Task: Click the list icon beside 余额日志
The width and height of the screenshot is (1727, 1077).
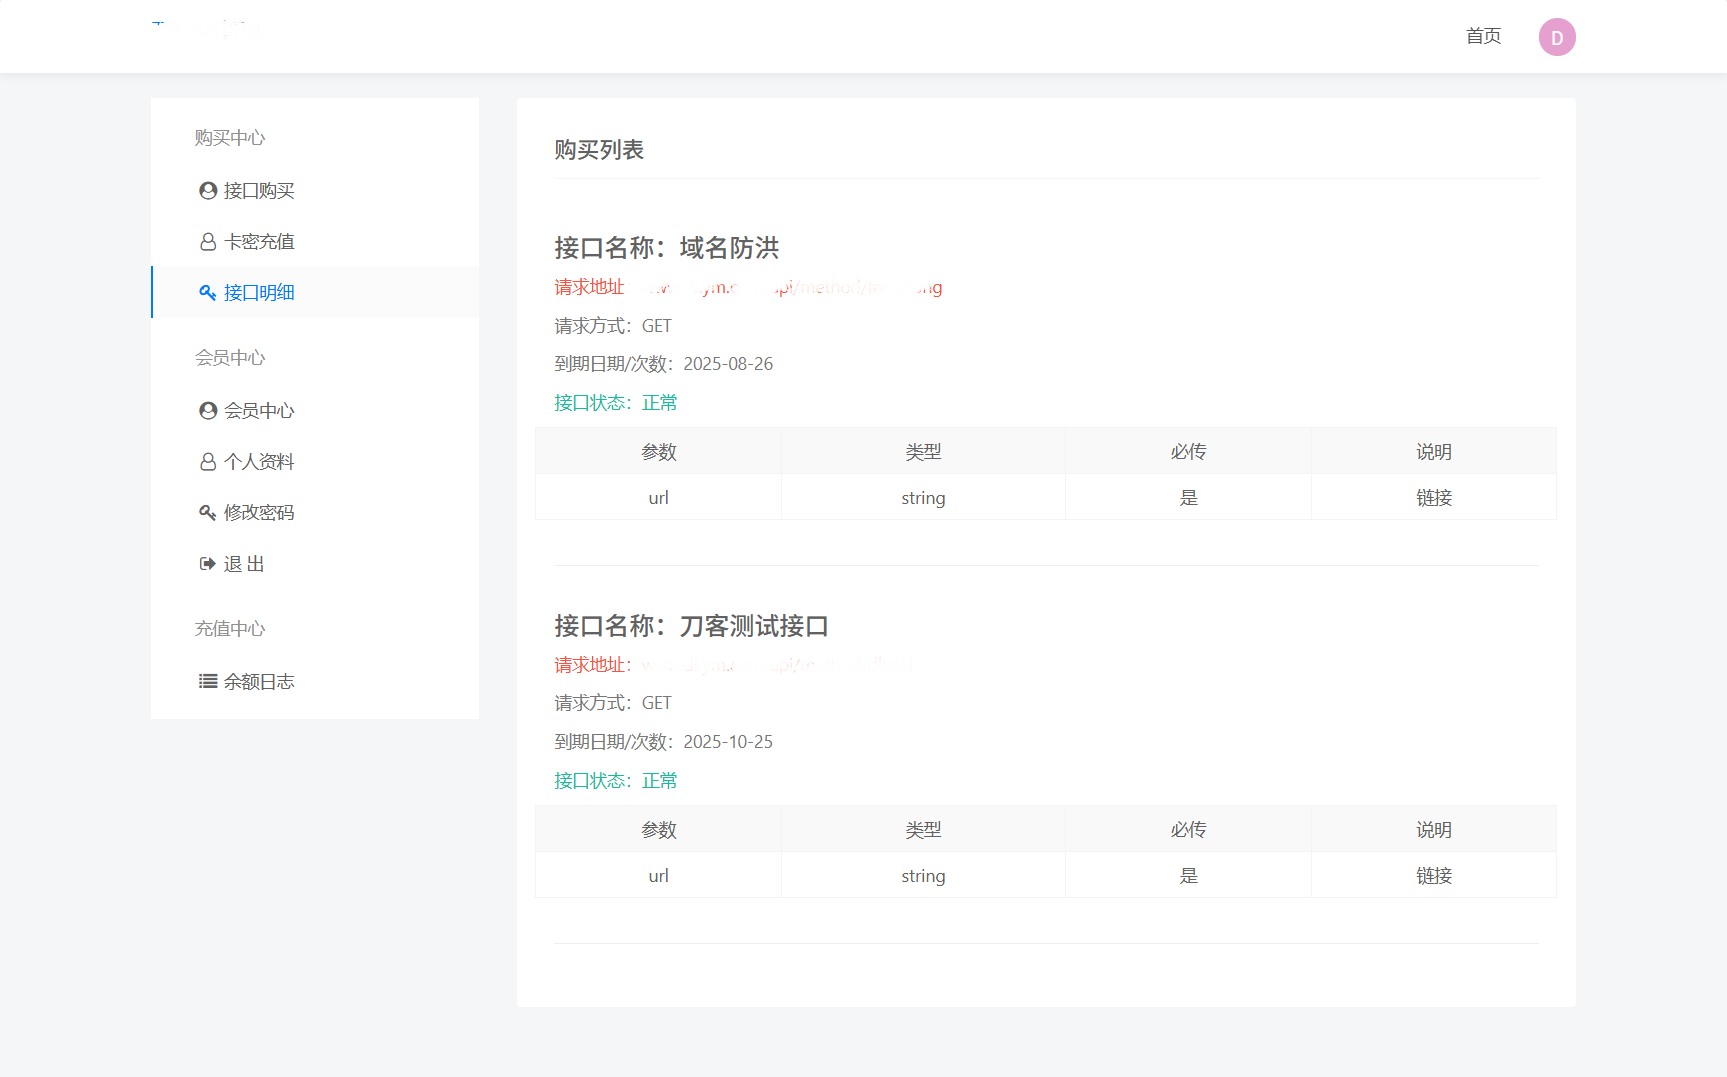Action: click(x=208, y=682)
